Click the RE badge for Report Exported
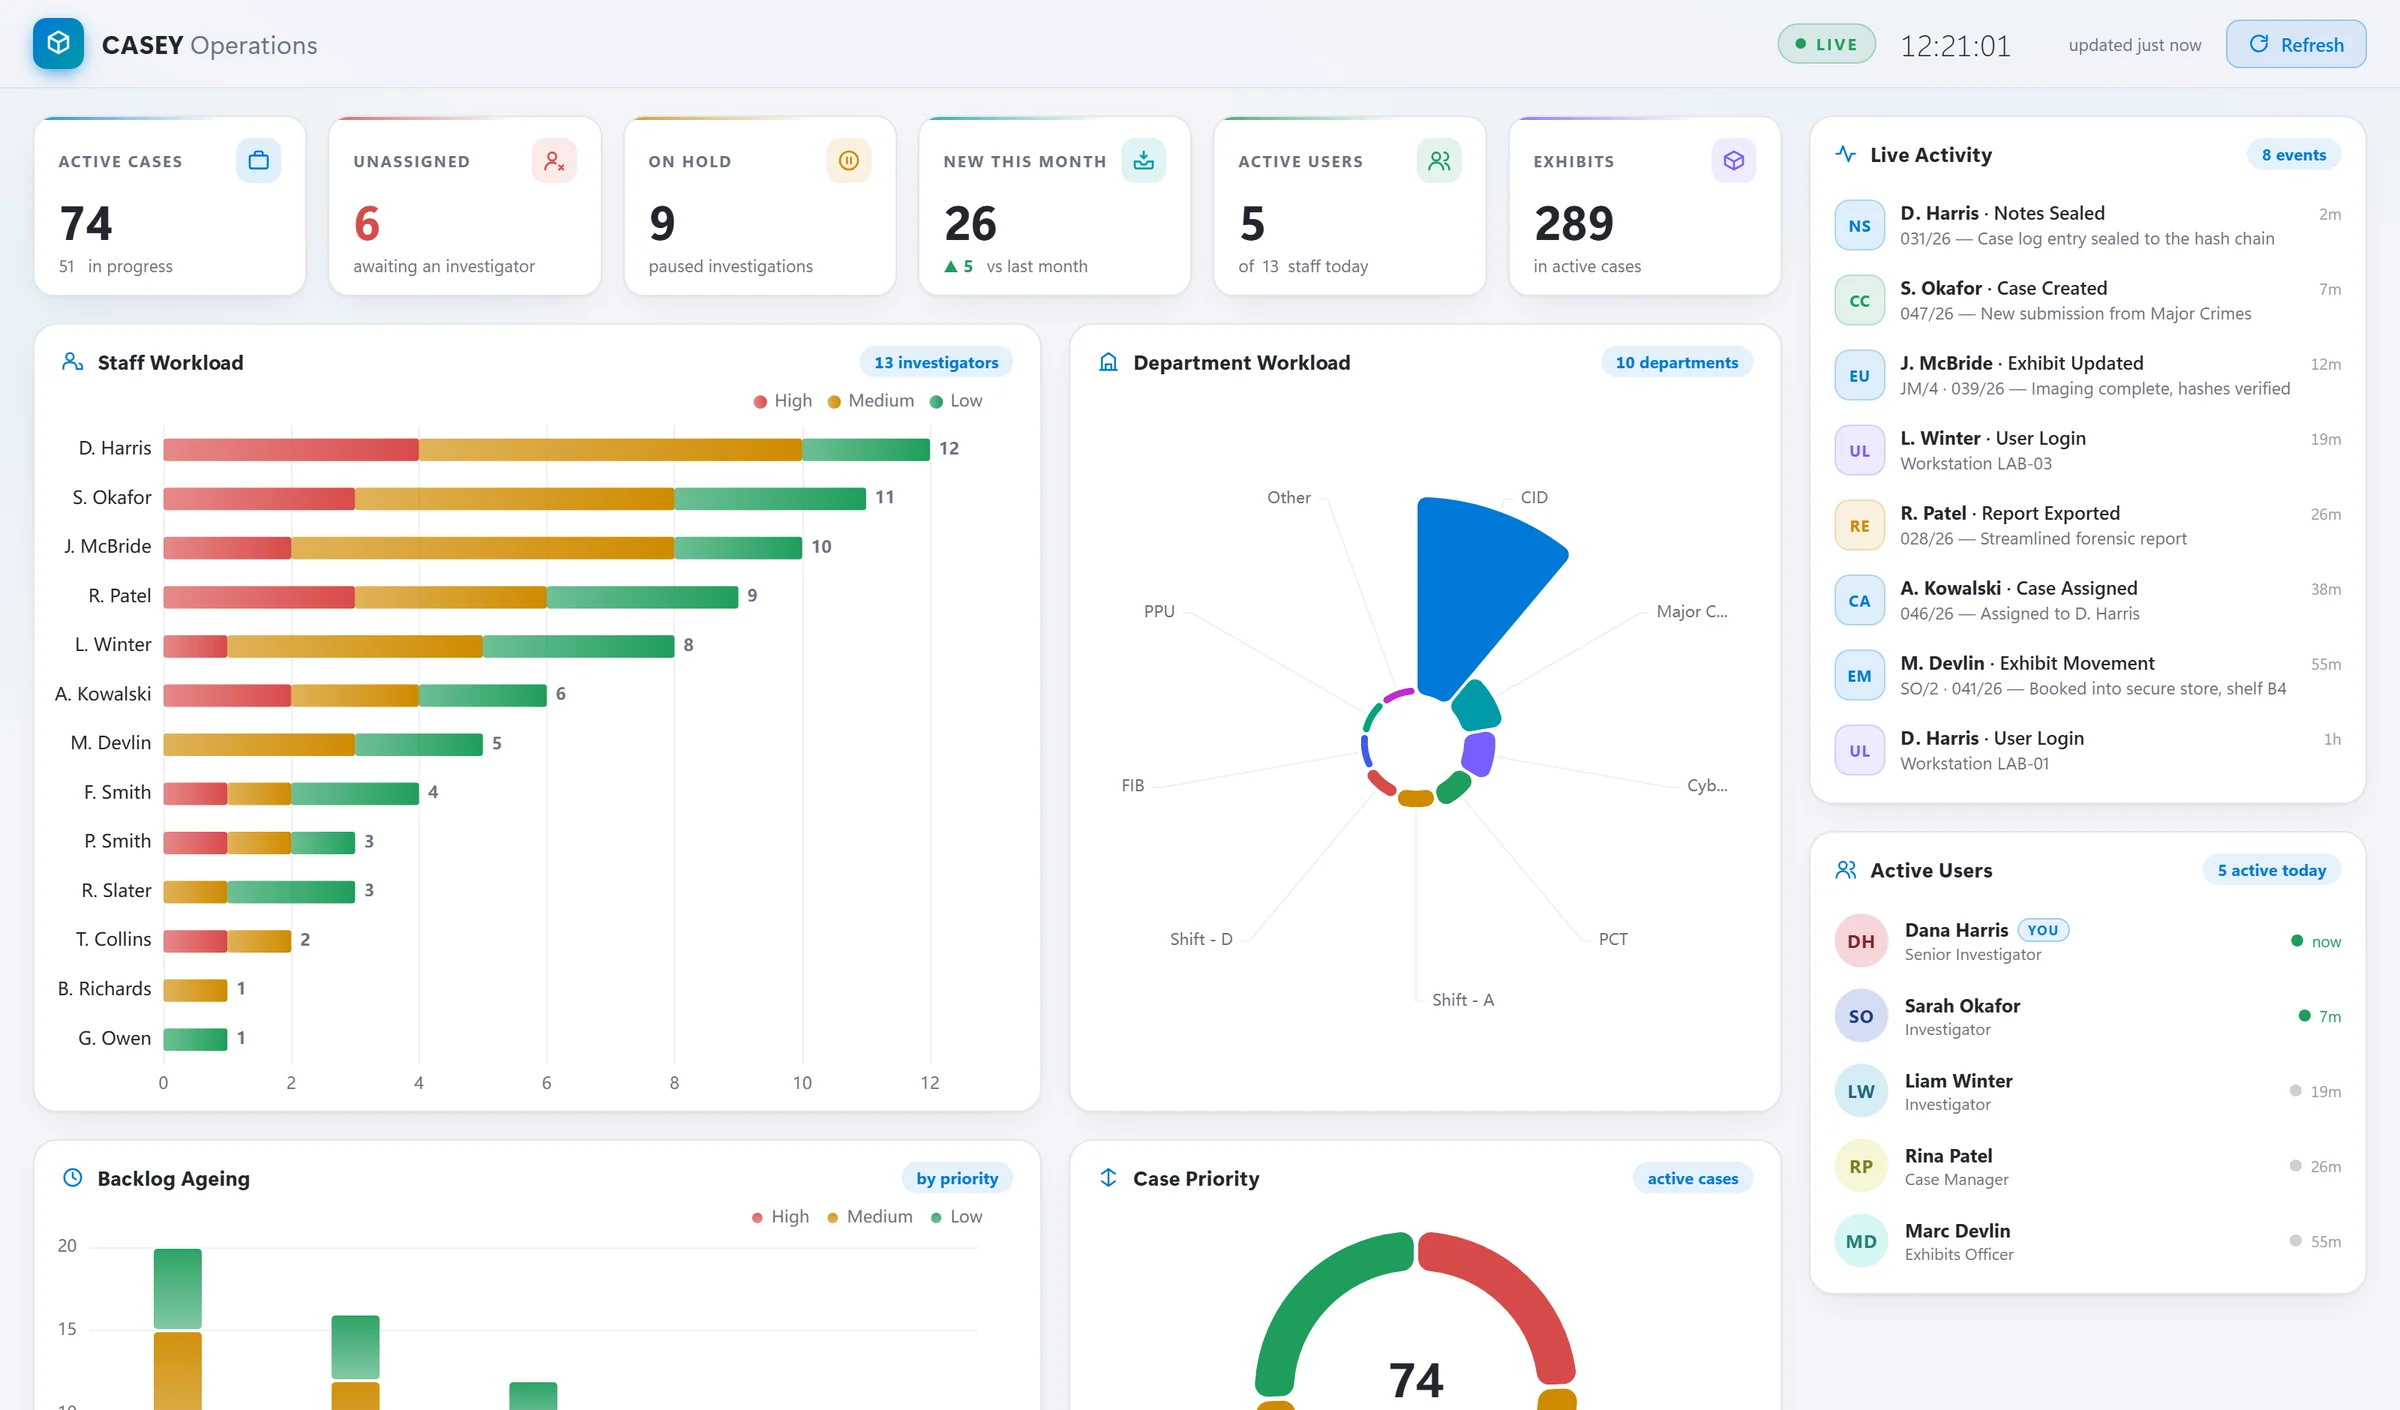2400x1410 pixels. click(1860, 526)
